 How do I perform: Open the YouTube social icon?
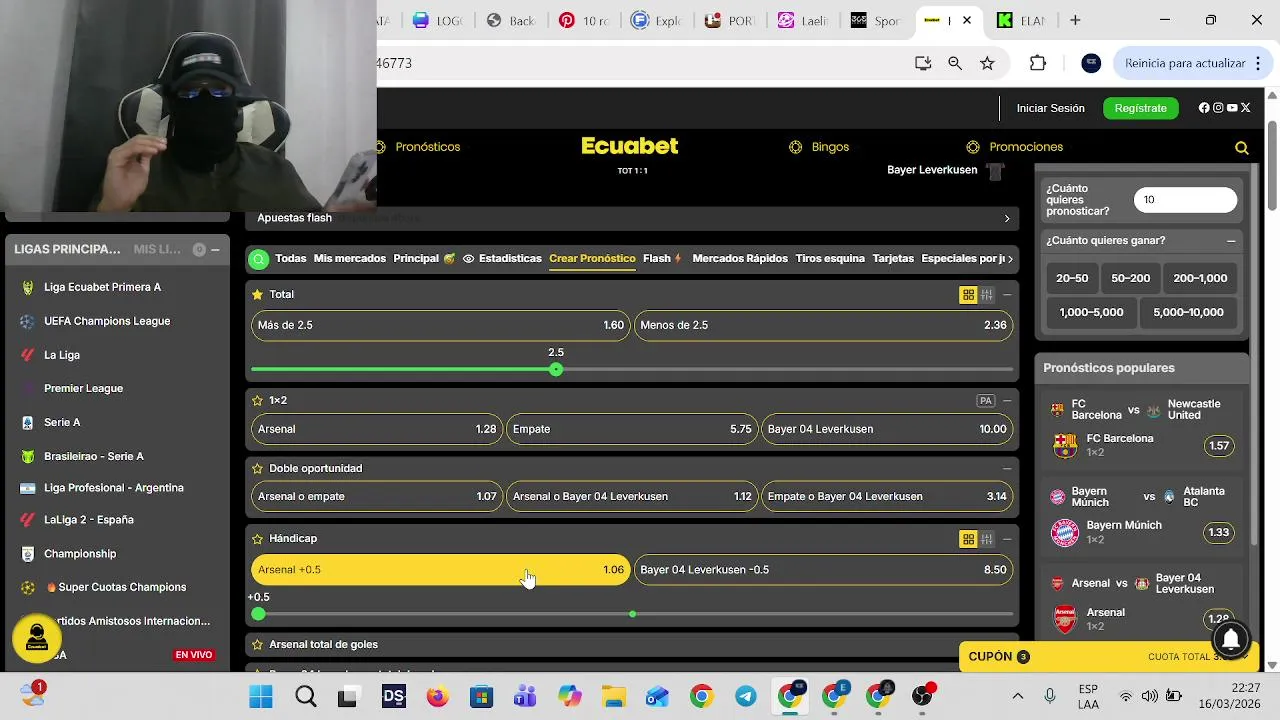point(1232,108)
